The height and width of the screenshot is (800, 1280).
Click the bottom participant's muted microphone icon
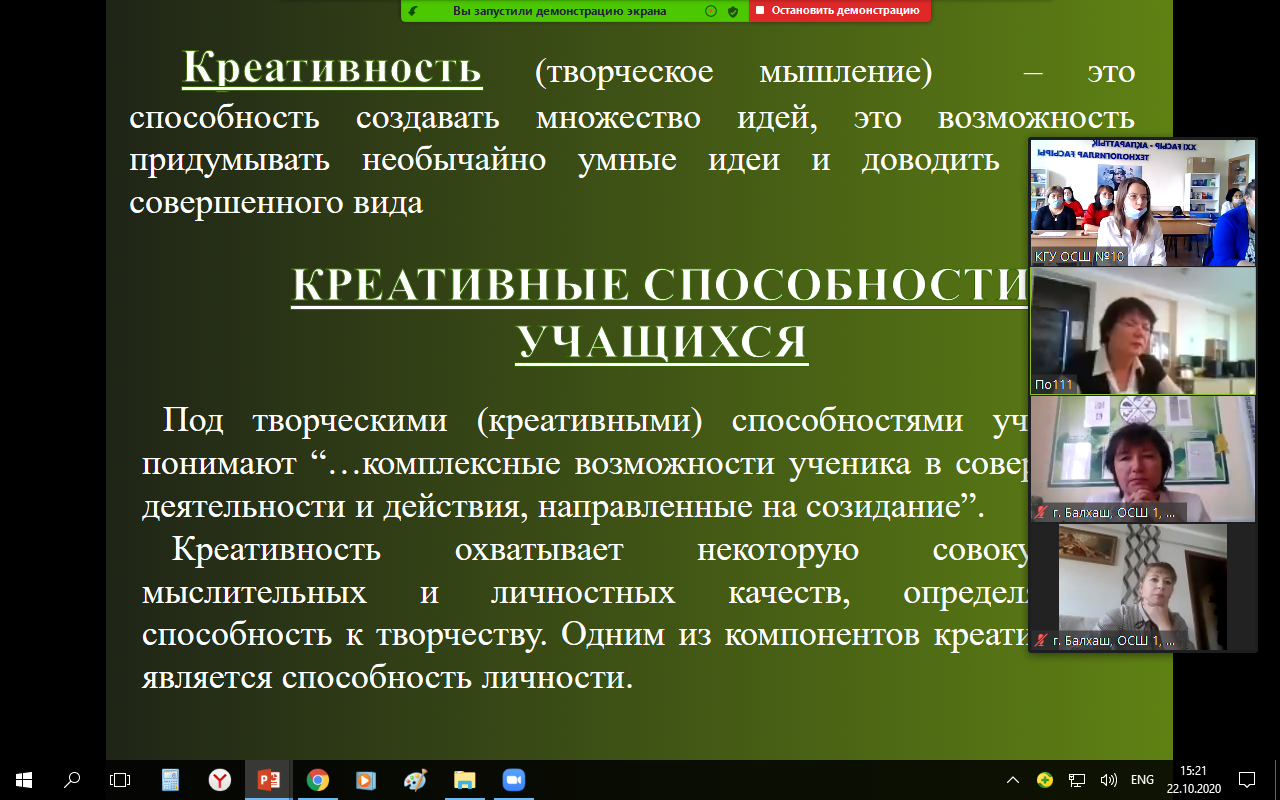(1041, 641)
